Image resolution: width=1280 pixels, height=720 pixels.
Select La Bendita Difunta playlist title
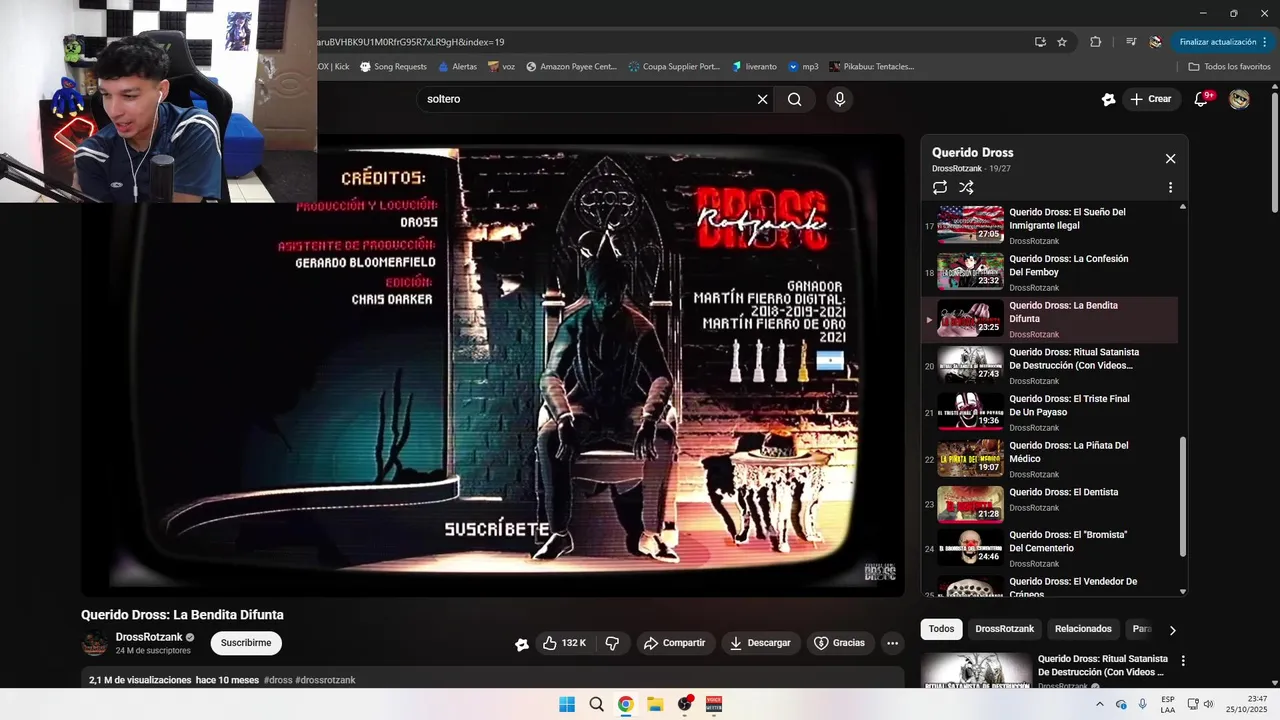tap(1063, 312)
